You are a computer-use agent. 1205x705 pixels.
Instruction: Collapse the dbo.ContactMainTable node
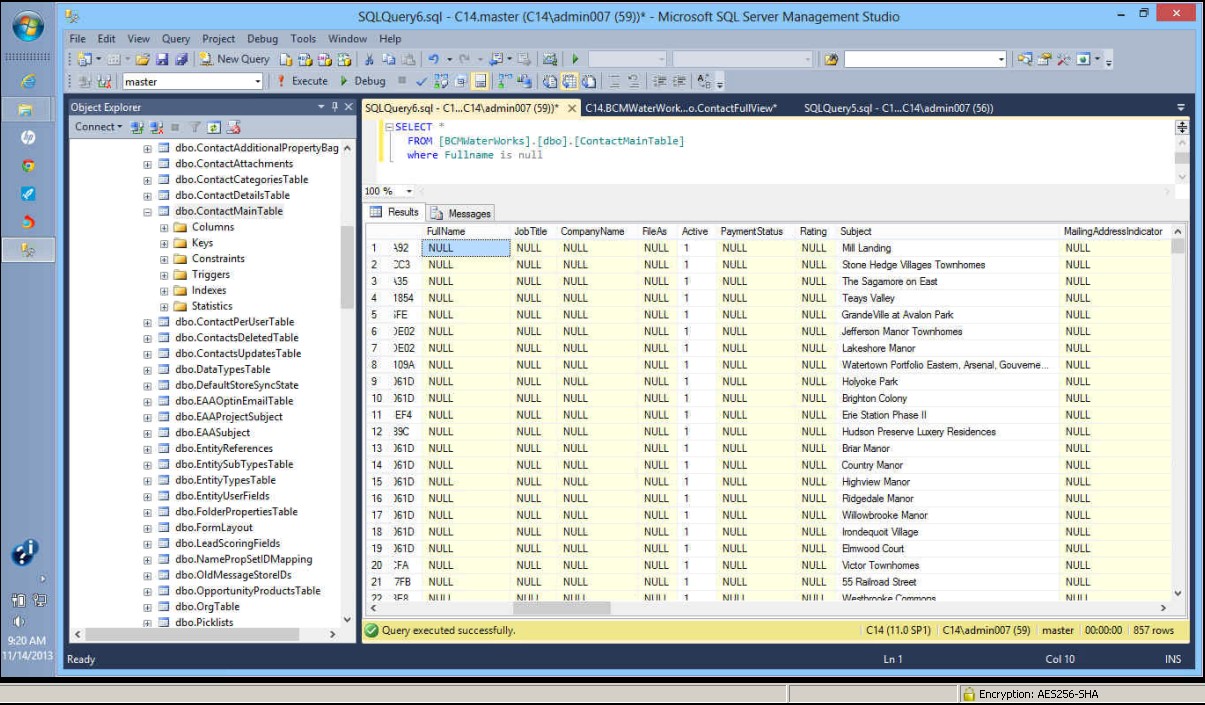148,211
